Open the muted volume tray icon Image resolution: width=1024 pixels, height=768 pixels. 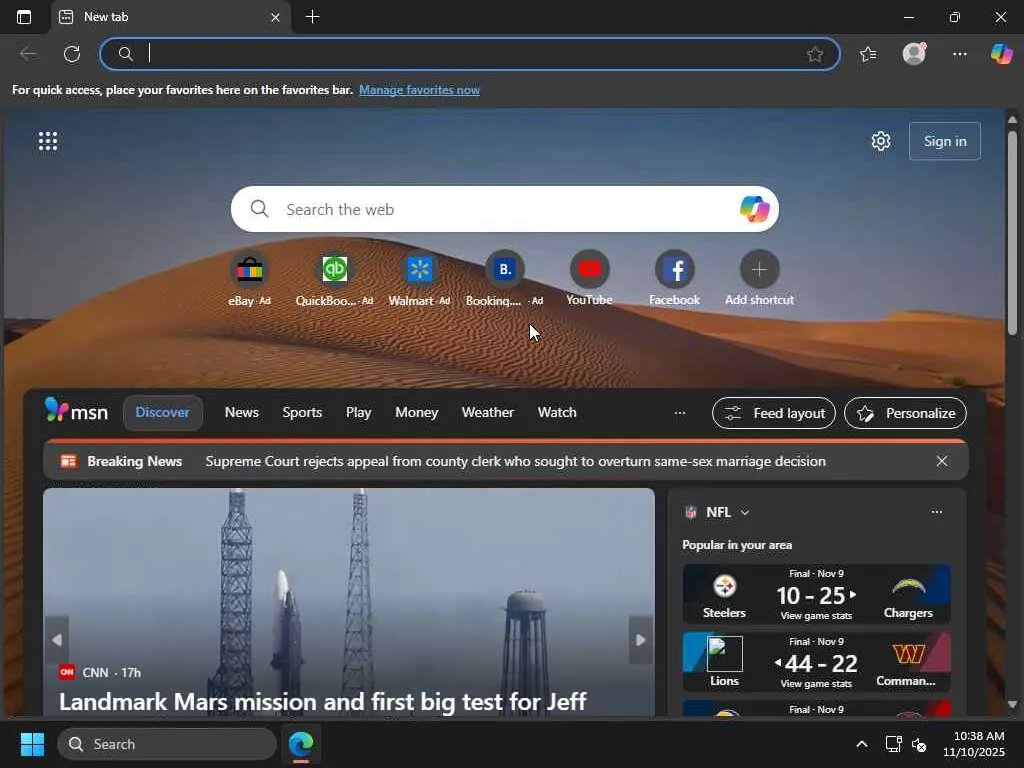click(919, 744)
